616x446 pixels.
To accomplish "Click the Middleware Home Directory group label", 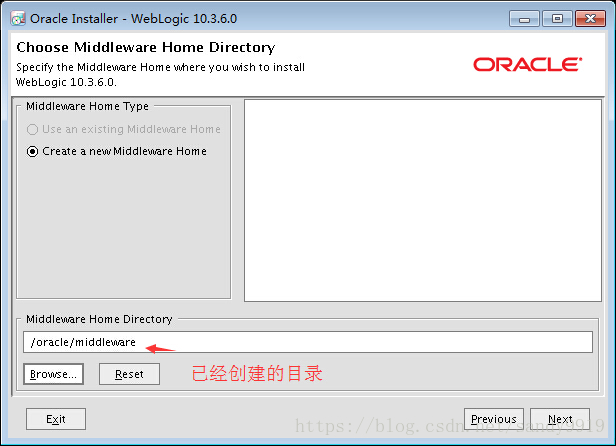I will tap(99, 319).
